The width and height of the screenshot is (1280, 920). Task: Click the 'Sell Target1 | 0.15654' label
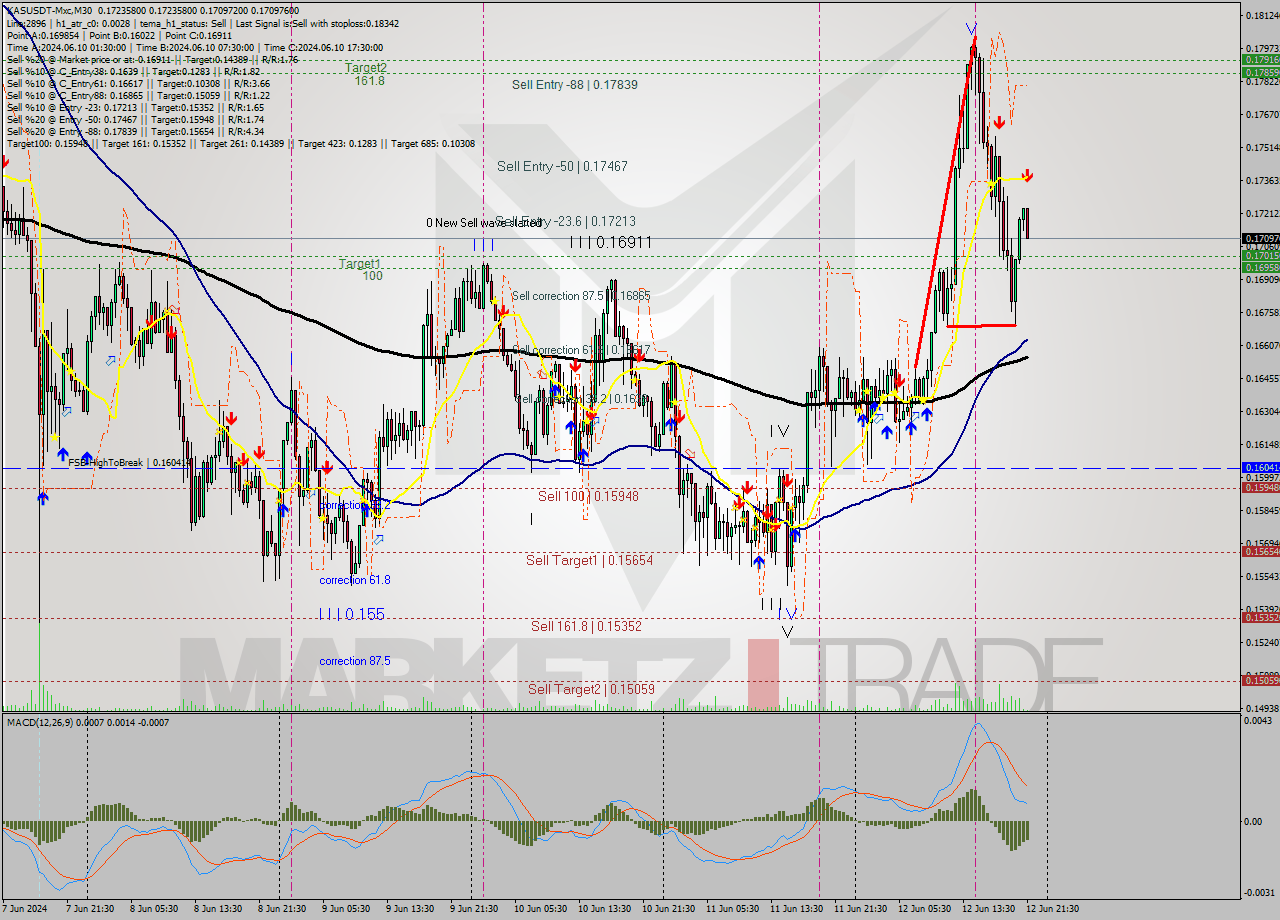pos(590,561)
